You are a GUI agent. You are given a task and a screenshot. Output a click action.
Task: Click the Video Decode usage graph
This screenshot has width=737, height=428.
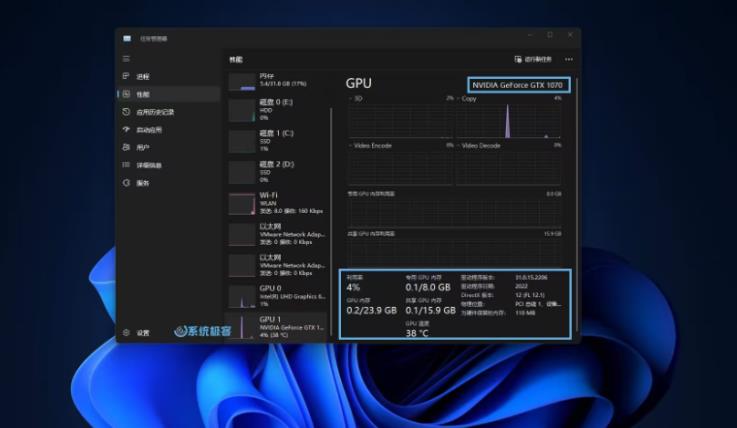[x=509, y=167]
